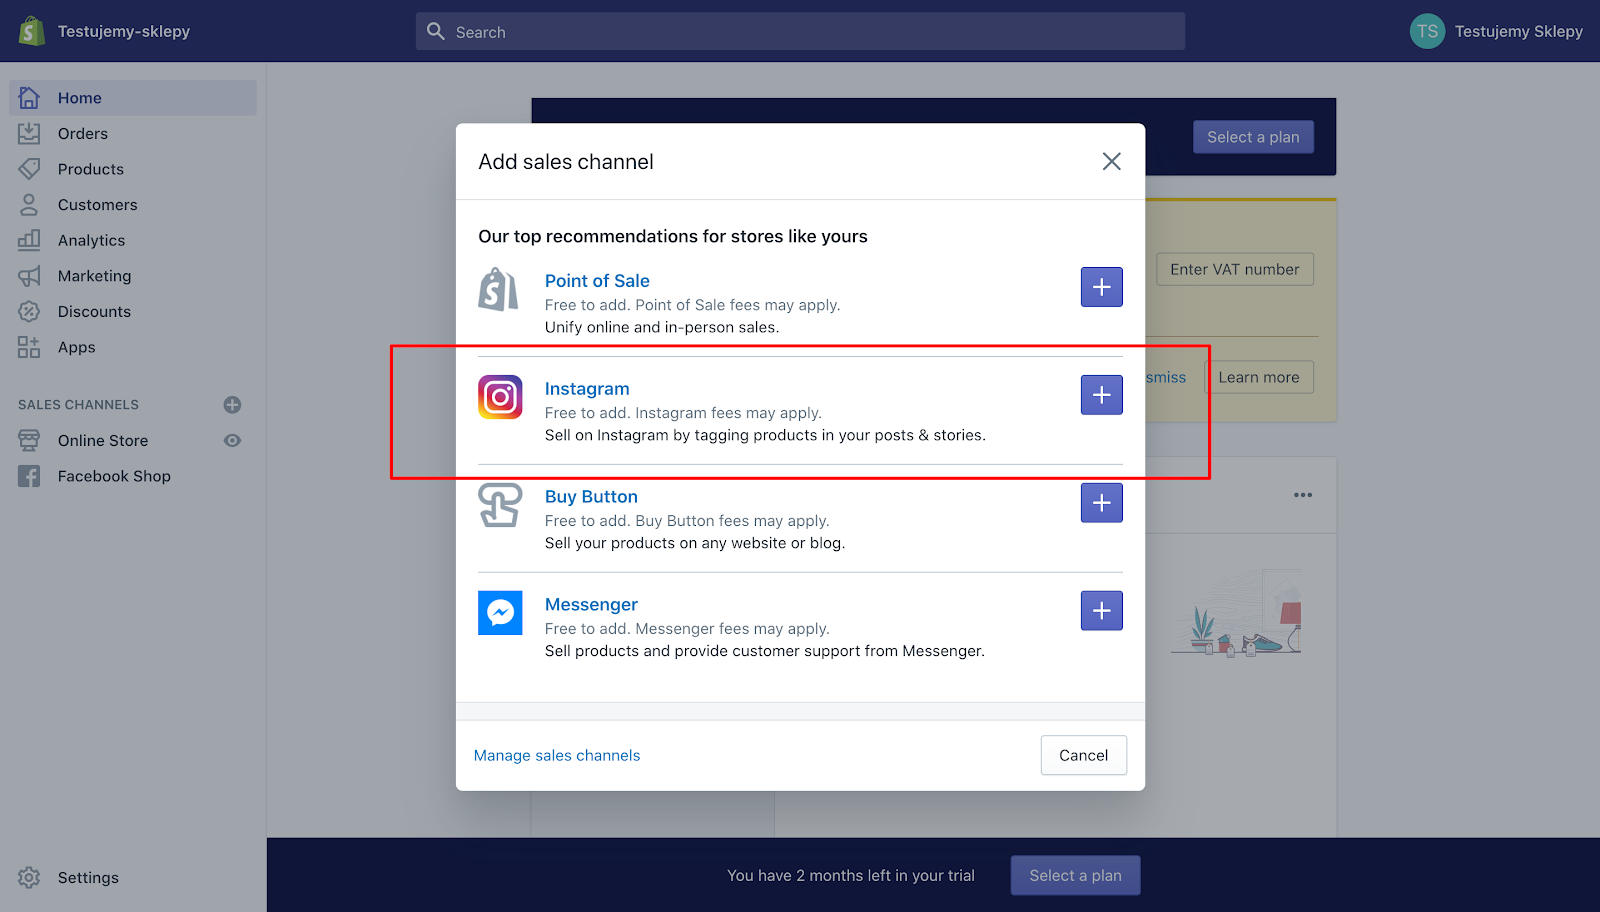Add a sales channel via plus icon
1600x912 pixels.
(232, 405)
